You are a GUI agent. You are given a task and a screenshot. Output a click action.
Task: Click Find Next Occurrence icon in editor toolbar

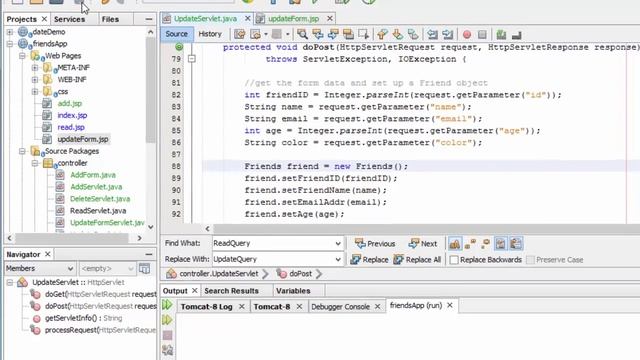coord(333,34)
